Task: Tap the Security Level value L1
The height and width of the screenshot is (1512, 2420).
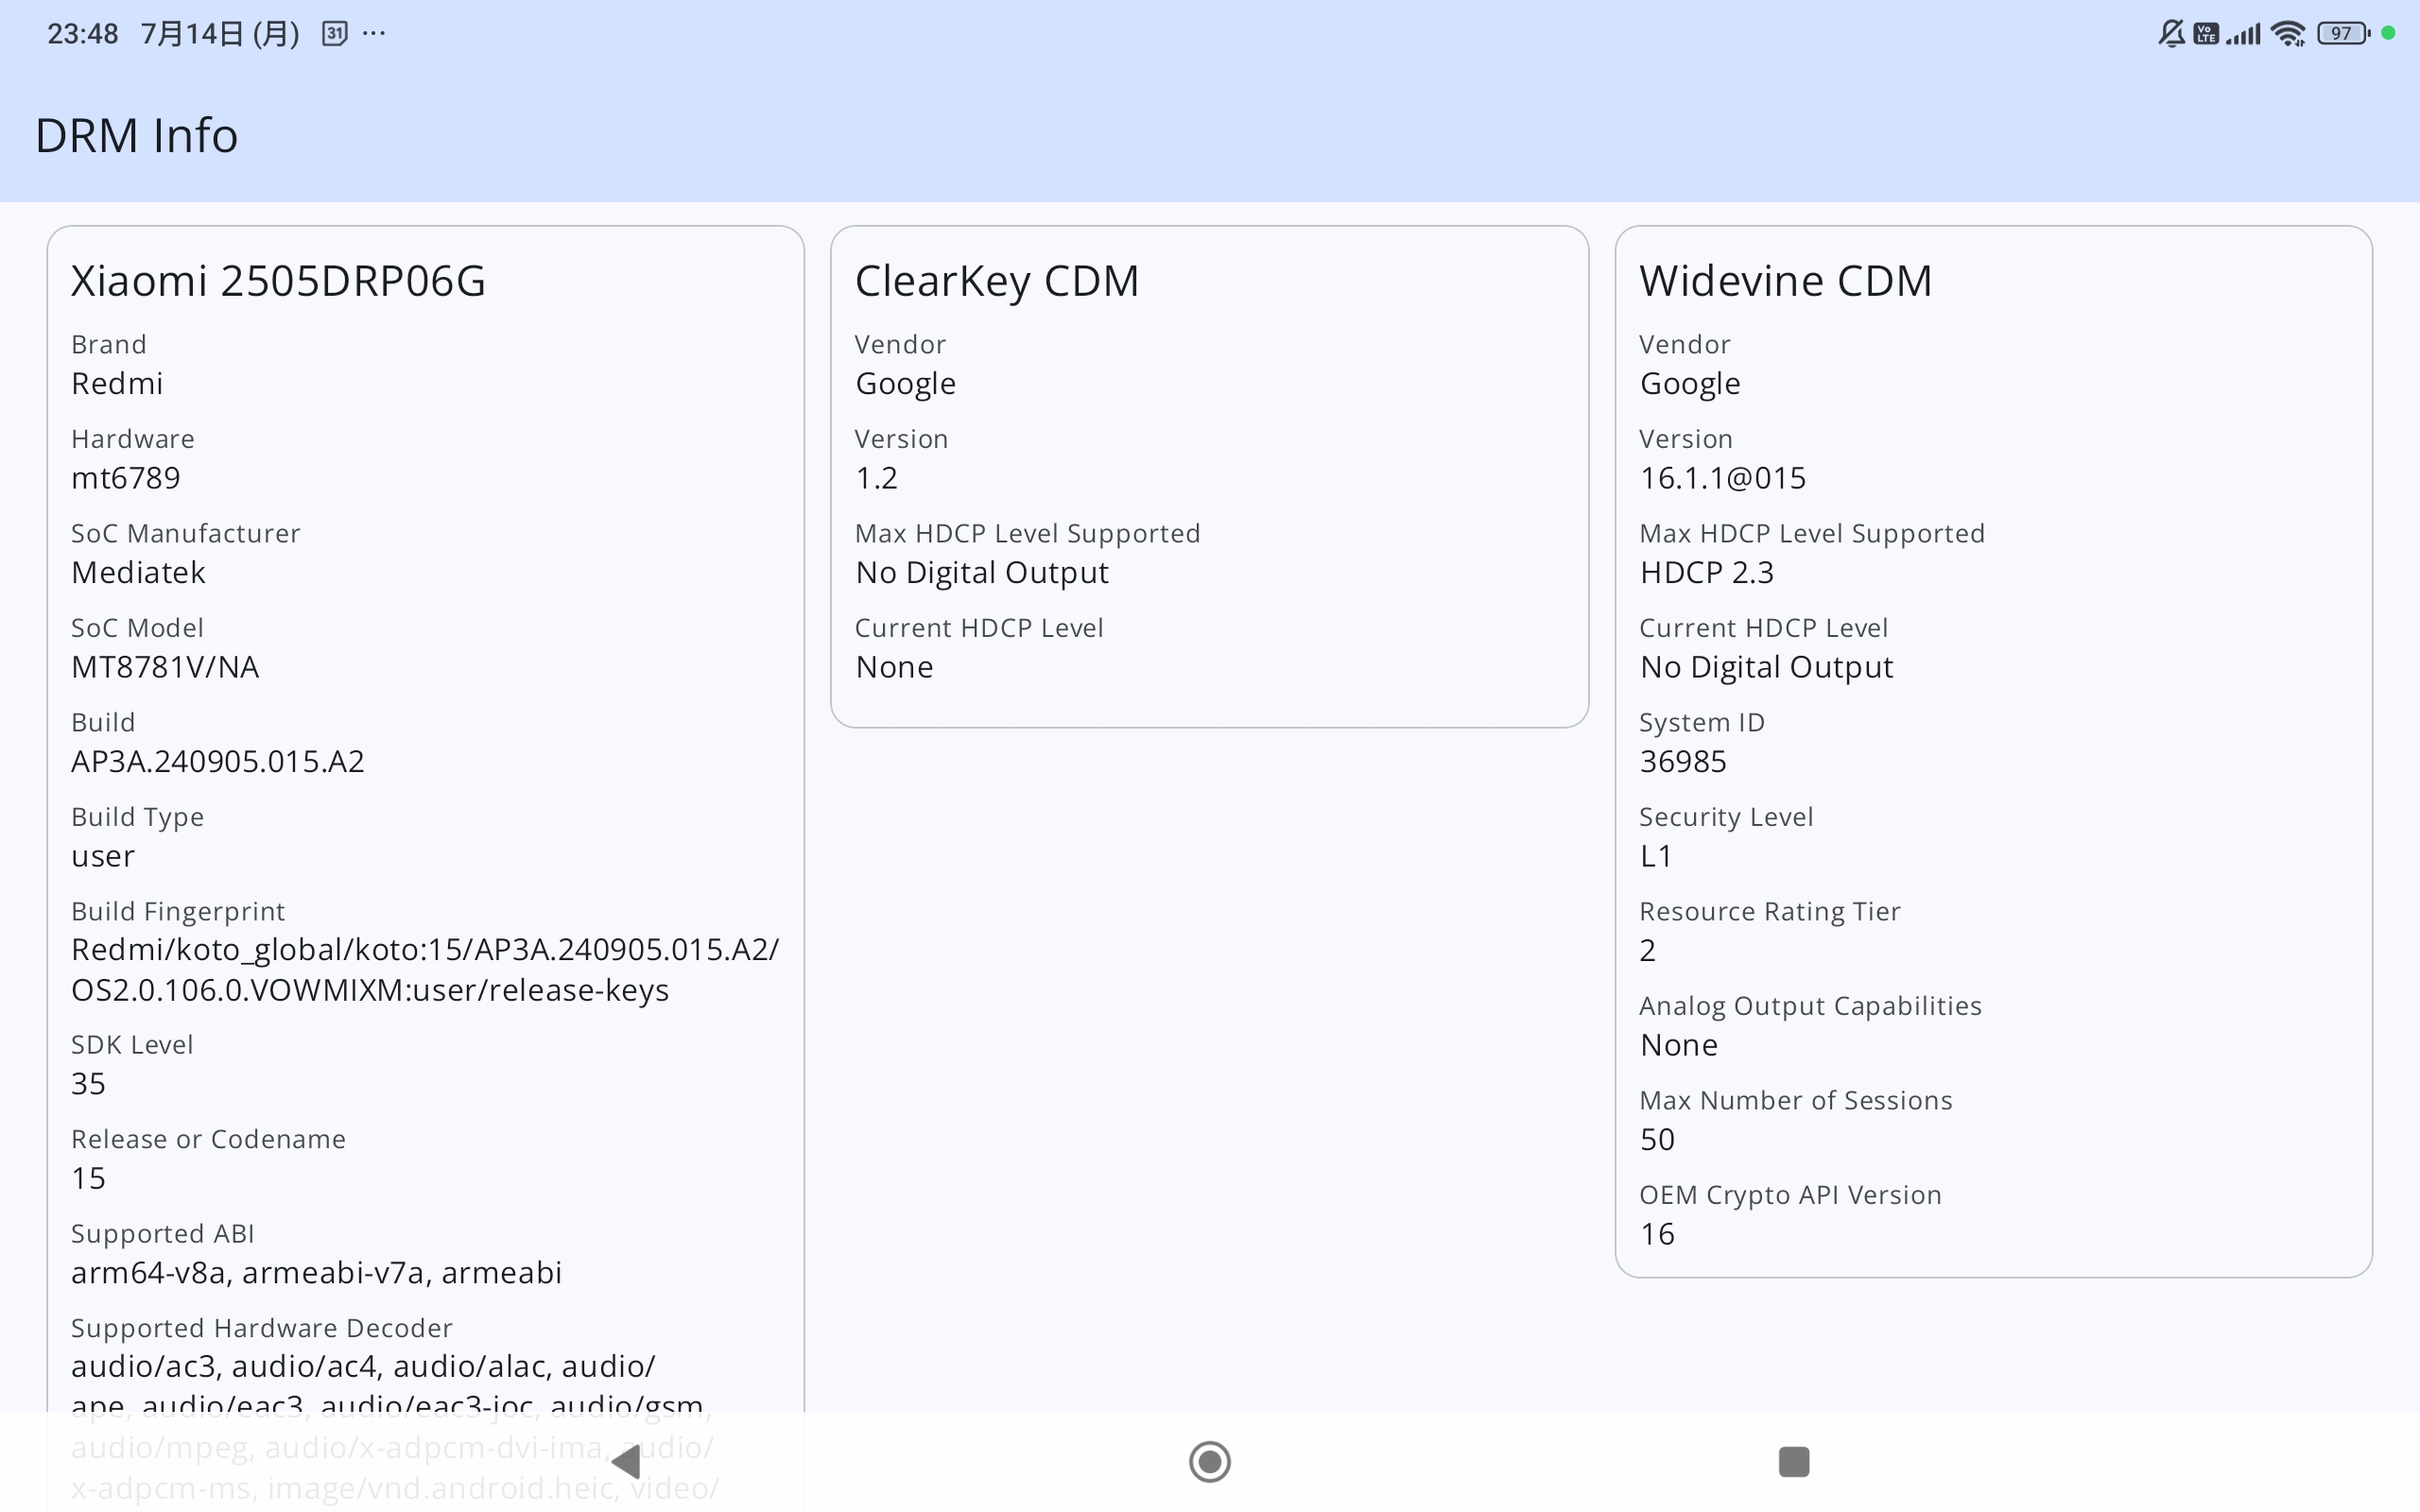Action: coord(1656,856)
